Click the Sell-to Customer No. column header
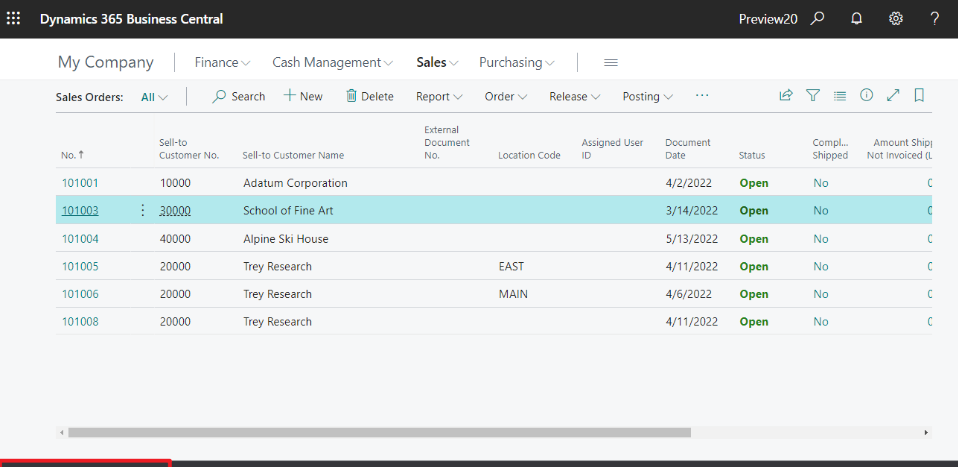Screen dimensions: 958x467 click(x=189, y=149)
